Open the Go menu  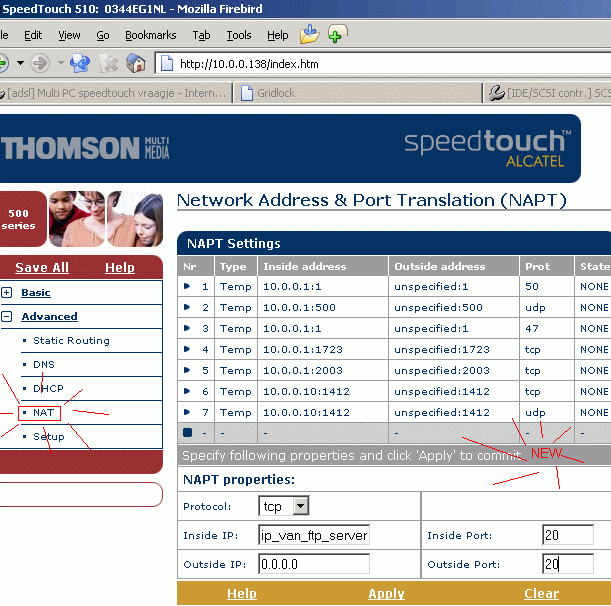103,35
